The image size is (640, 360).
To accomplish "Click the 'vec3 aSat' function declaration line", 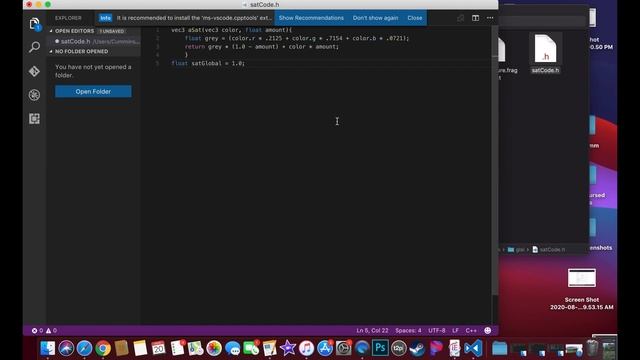I will point(231,30).
